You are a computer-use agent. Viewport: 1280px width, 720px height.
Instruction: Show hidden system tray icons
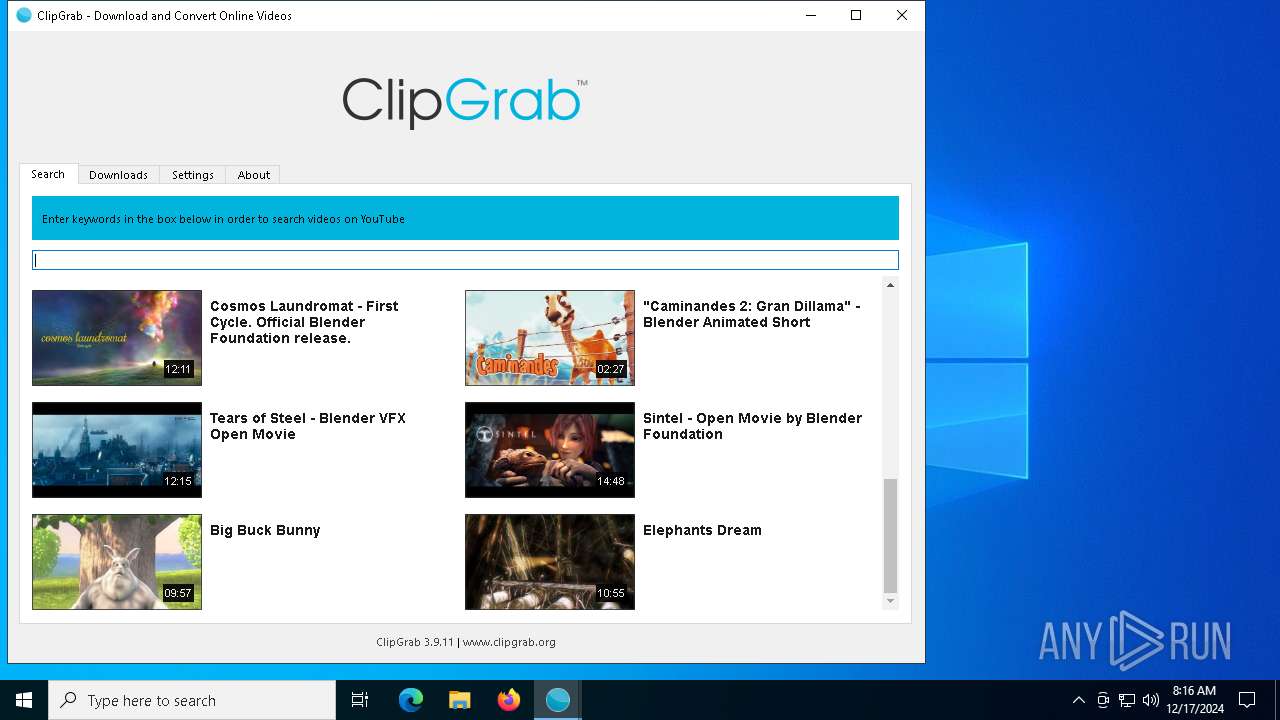(x=1078, y=700)
